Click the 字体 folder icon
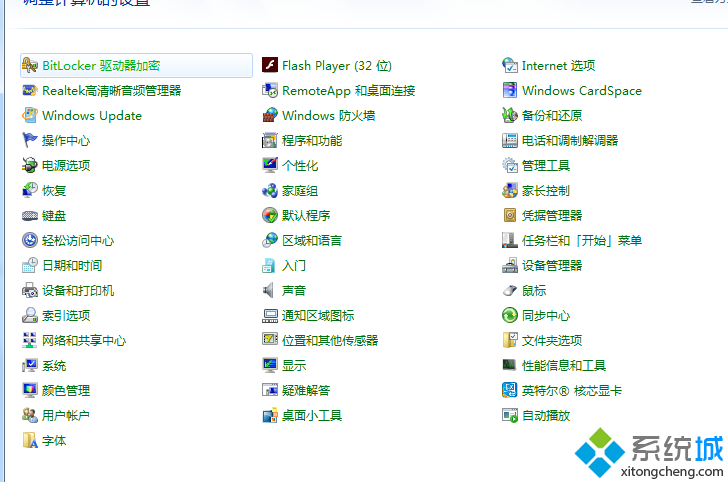This screenshot has width=728, height=482. (30, 441)
